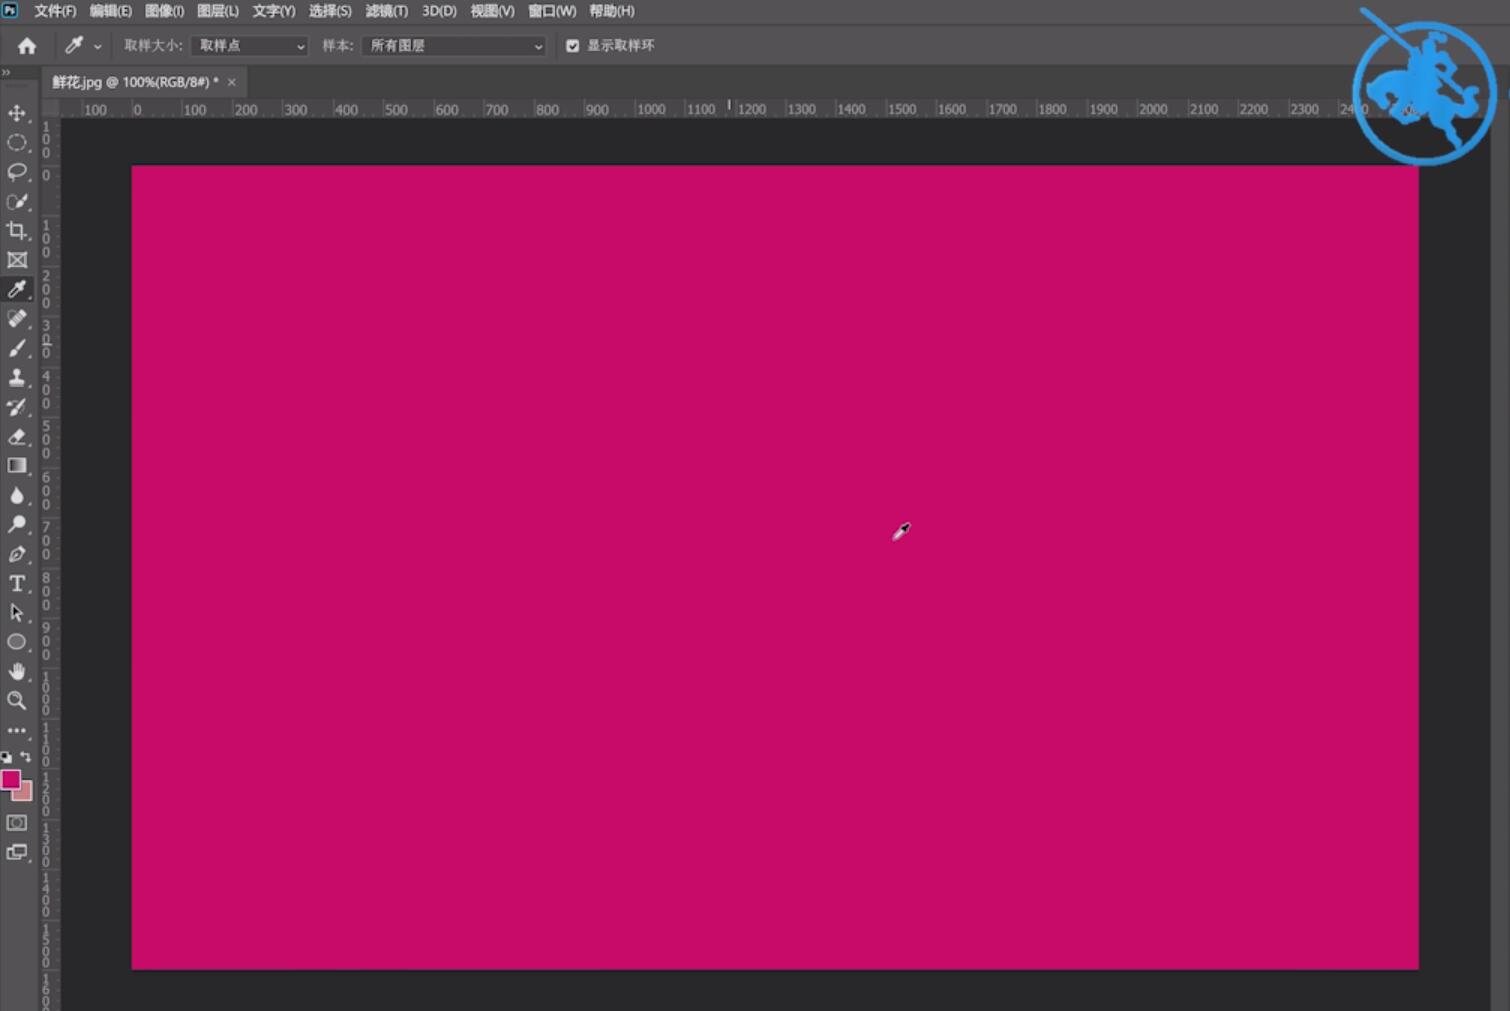This screenshot has width=1510, height=1011.
Task: Select the Move tool
Action: (x=17, y=113)
